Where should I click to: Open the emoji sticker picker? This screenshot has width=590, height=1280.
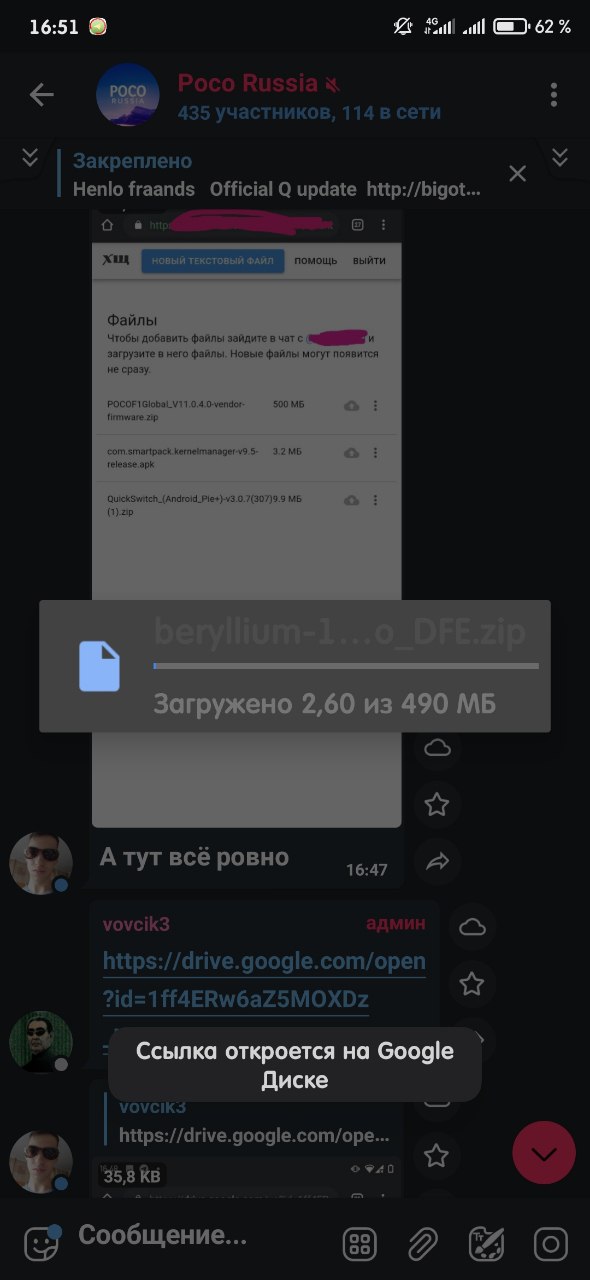click(41, 1242)
